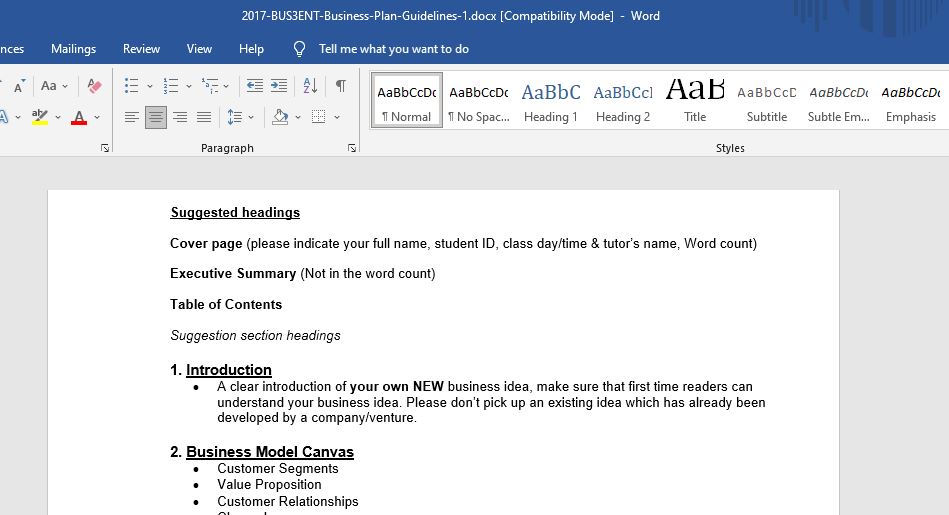
Task: Open the Help tab
Action: [x=251, y=49]
